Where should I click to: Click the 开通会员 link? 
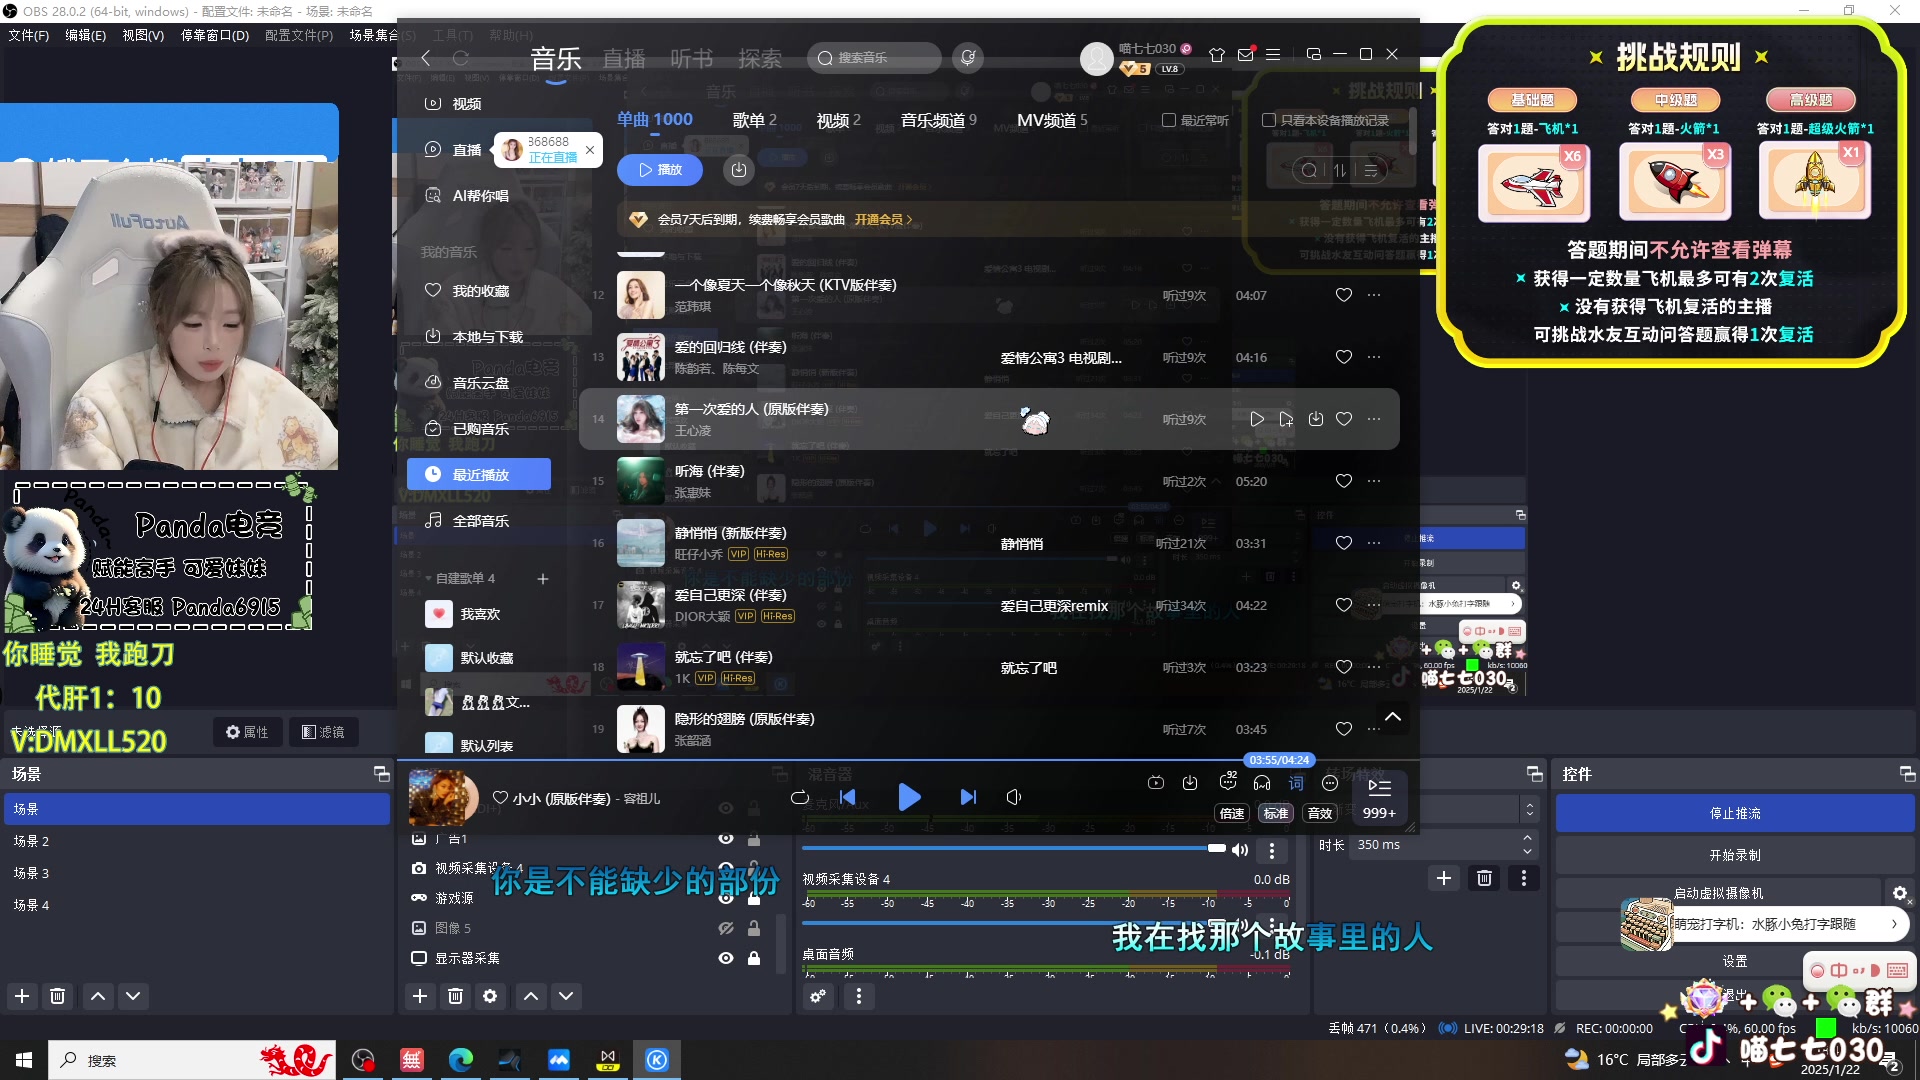point(883,219)
